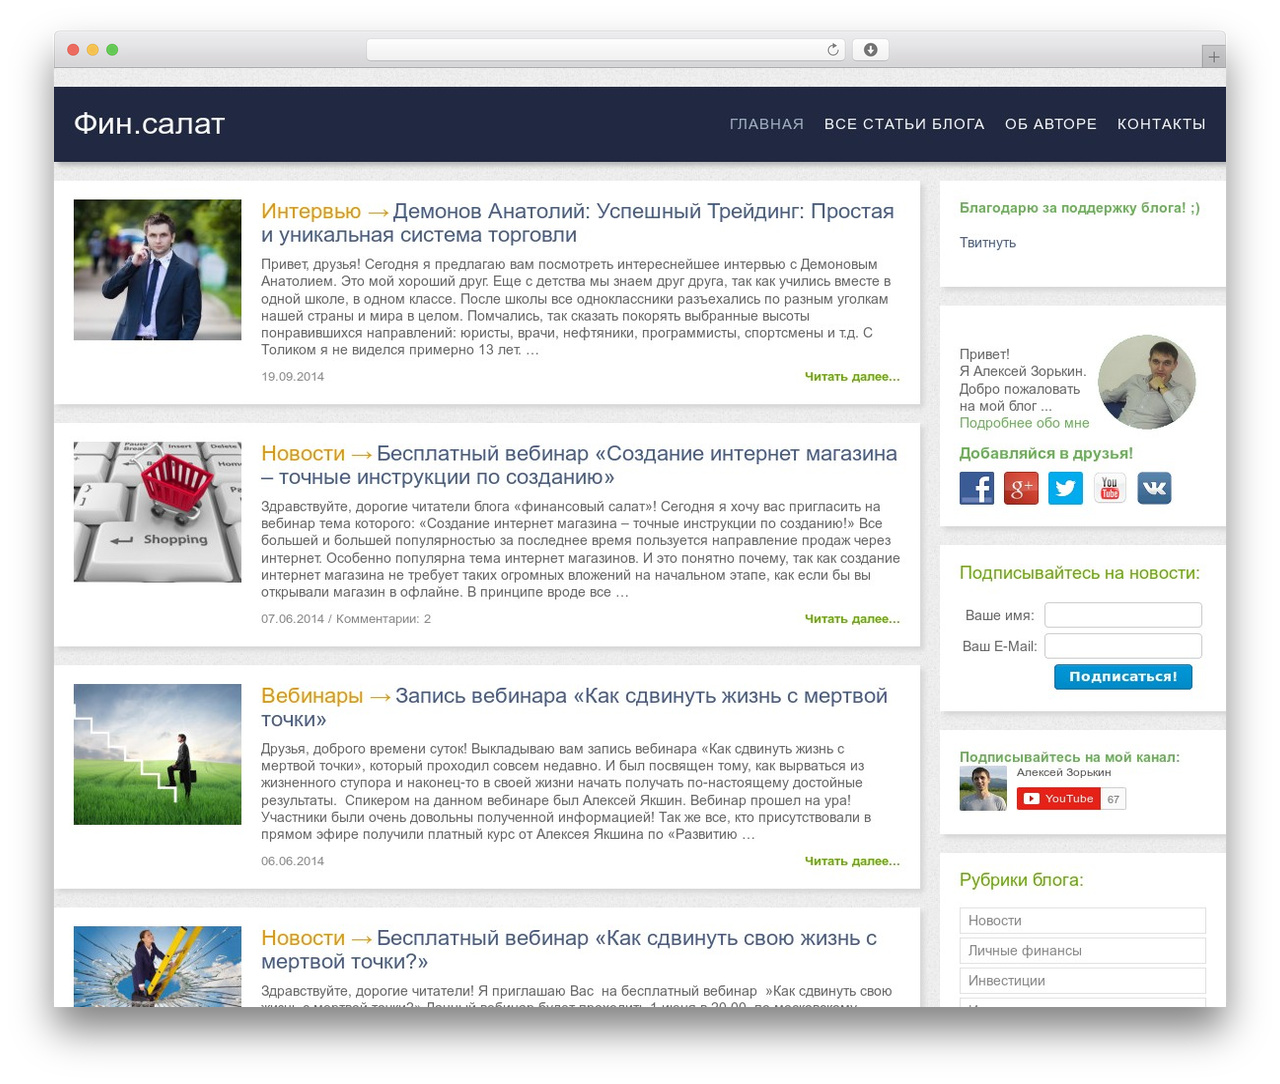This screenshot has height=1084, width=1280.
Task: Reload the page using the browser refresh icon
Action: click(833, 50)
